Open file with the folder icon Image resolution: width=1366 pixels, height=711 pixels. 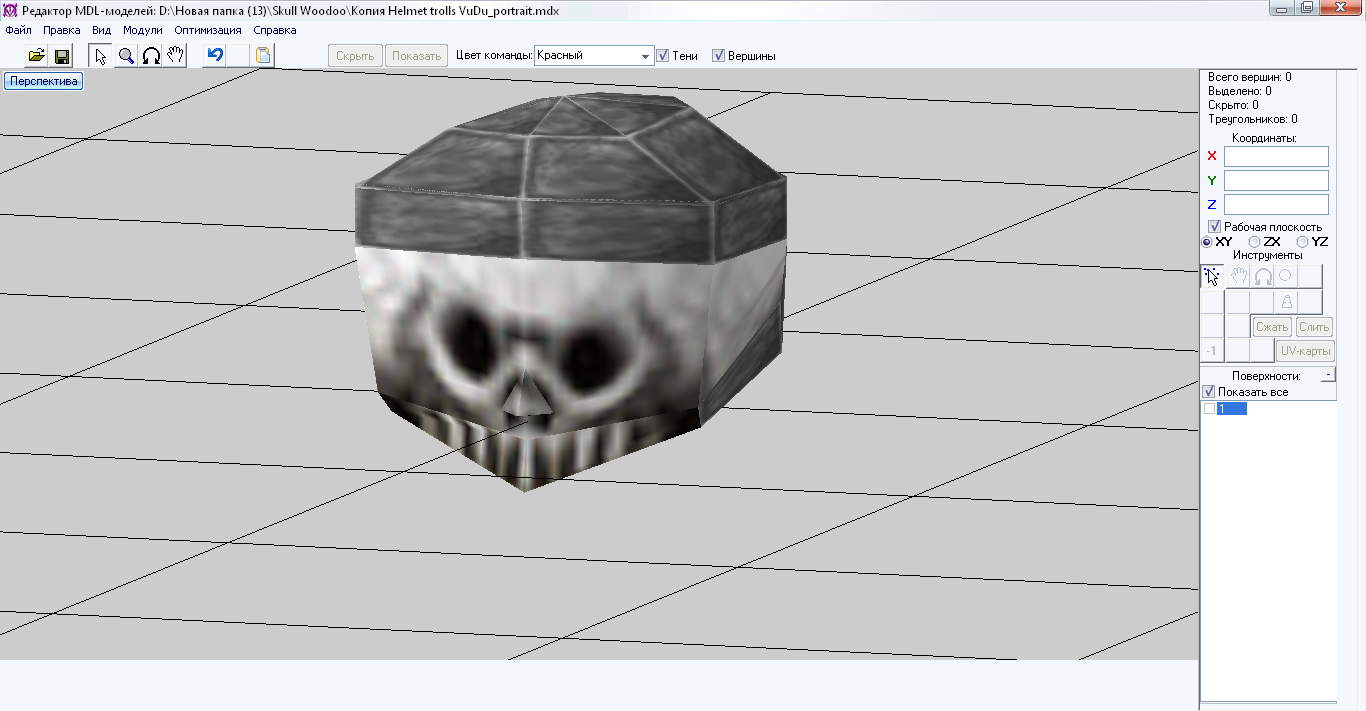tap(37, 55)
